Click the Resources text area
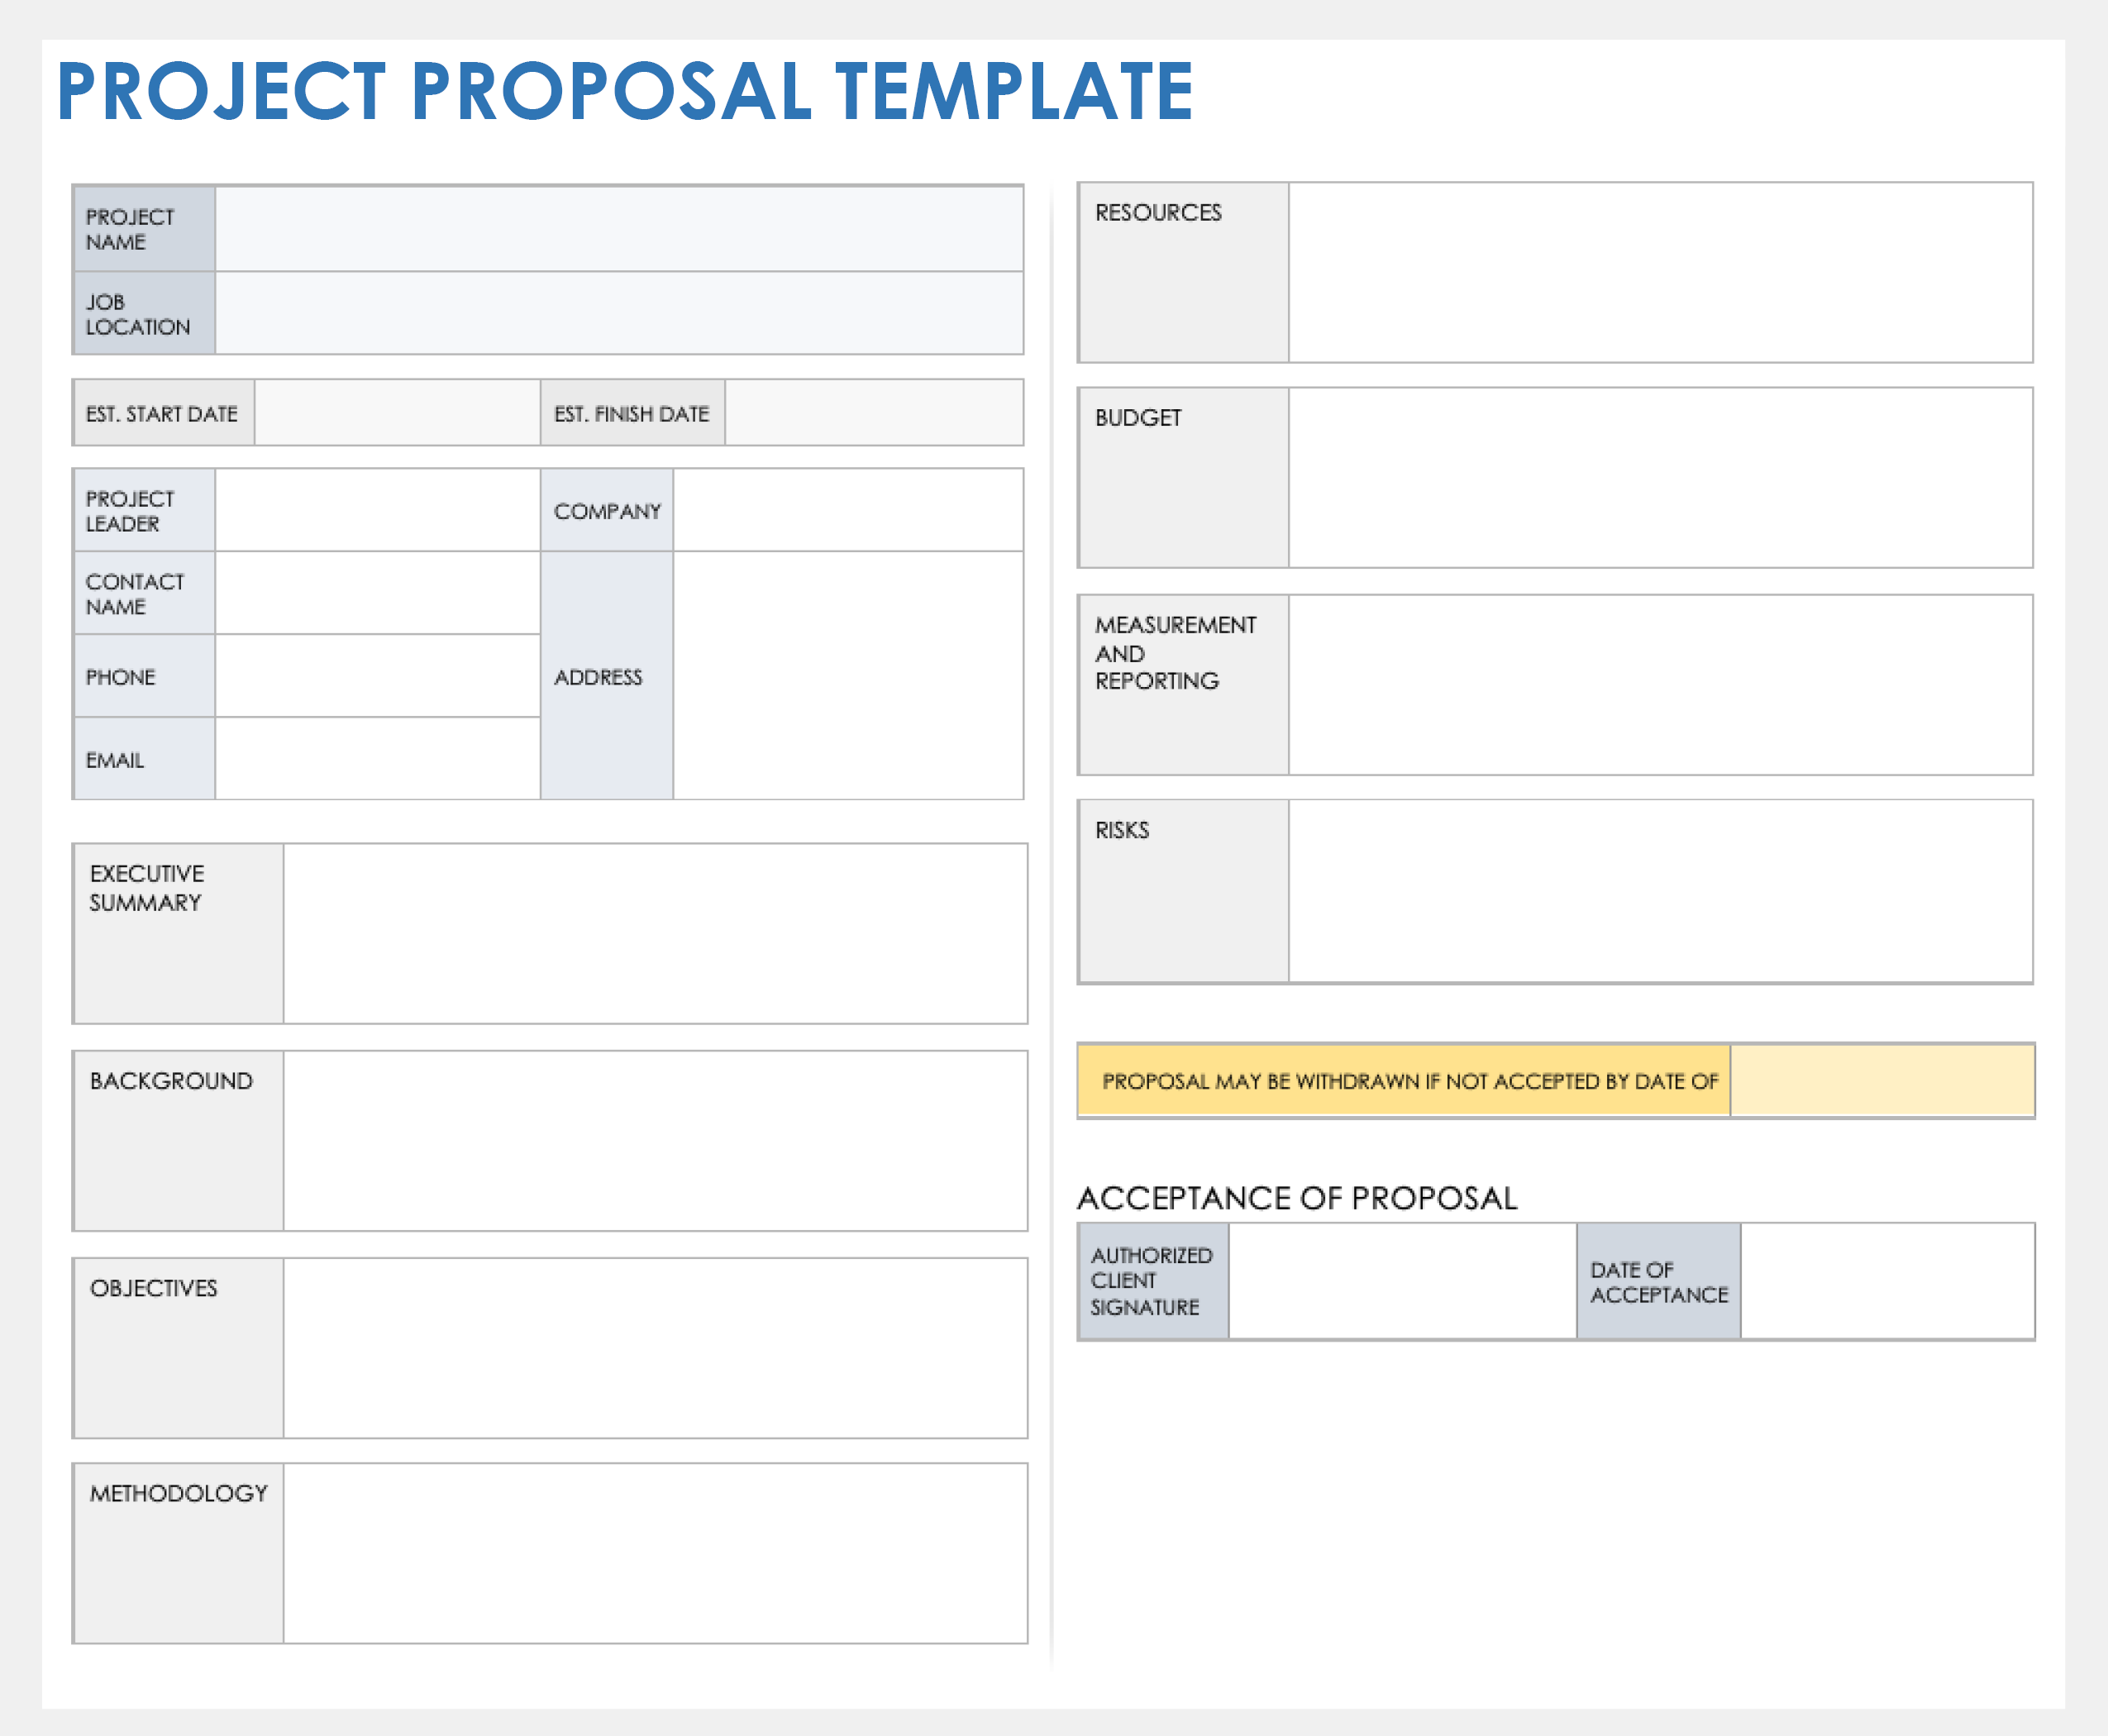Screen dimensions: 2108x1736 1660,273
